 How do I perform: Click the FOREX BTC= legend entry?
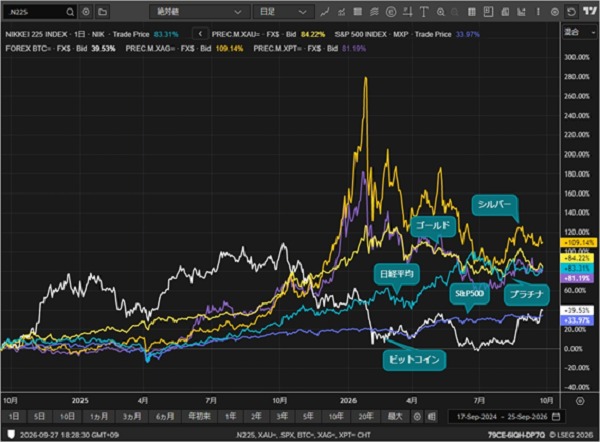coord(60,49)
